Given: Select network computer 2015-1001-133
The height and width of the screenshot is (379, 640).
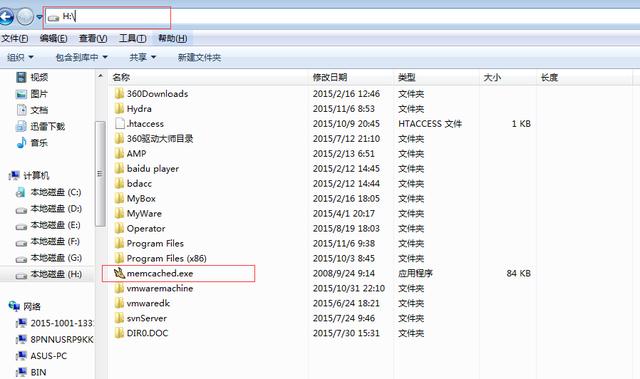Looking at the screenshot, I should pyautogui.click(x=54, y=323).
